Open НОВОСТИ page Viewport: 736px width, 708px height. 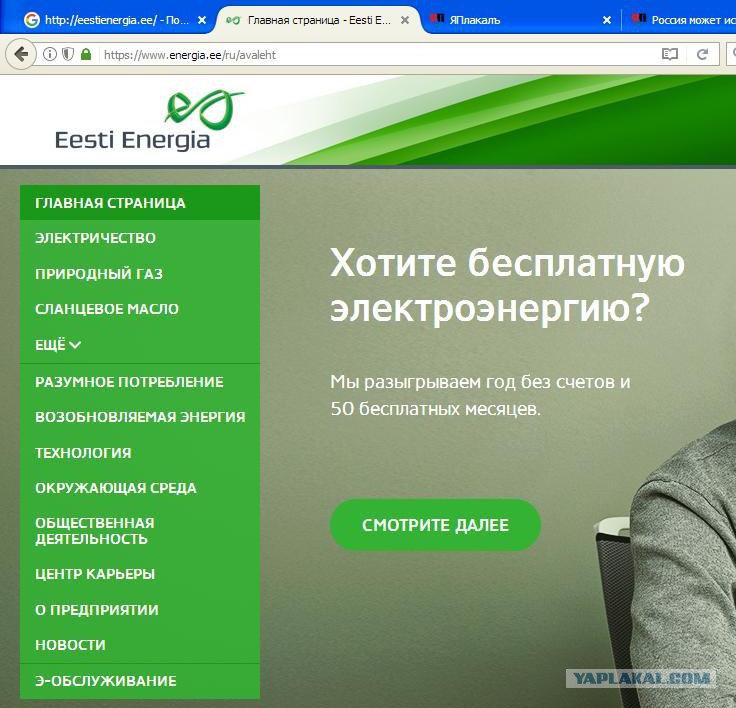click(x=140, y=645)
